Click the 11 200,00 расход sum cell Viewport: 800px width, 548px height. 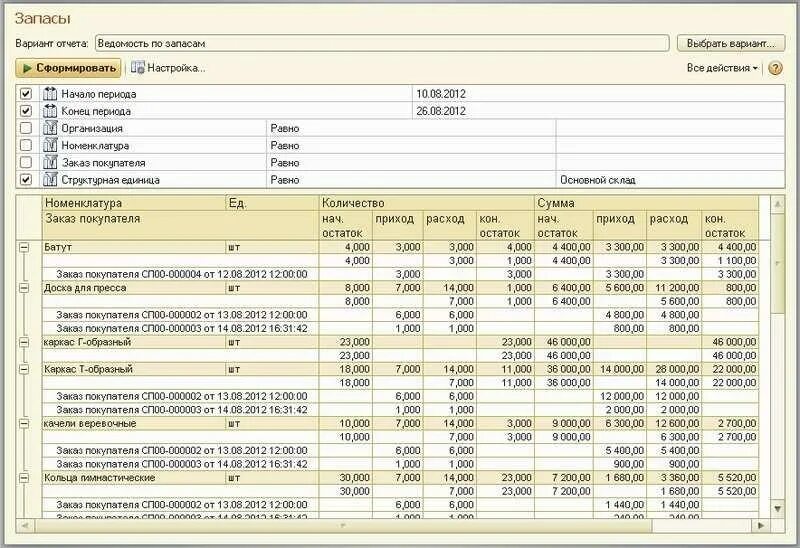[x=674, y=288]
